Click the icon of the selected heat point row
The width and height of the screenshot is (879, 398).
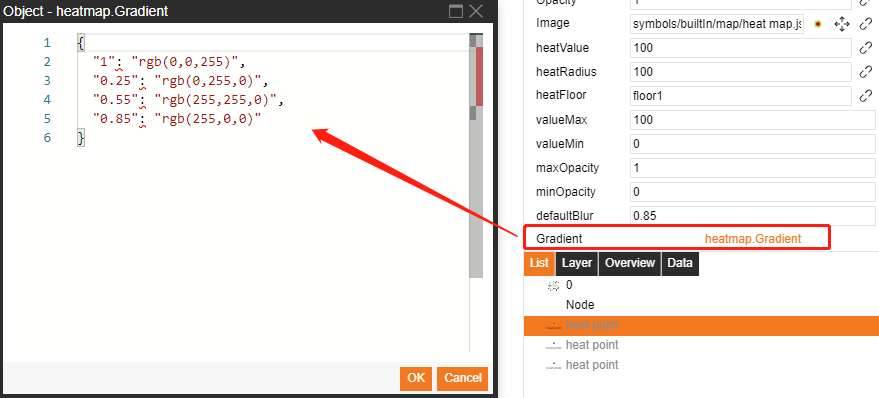[553, 326]
